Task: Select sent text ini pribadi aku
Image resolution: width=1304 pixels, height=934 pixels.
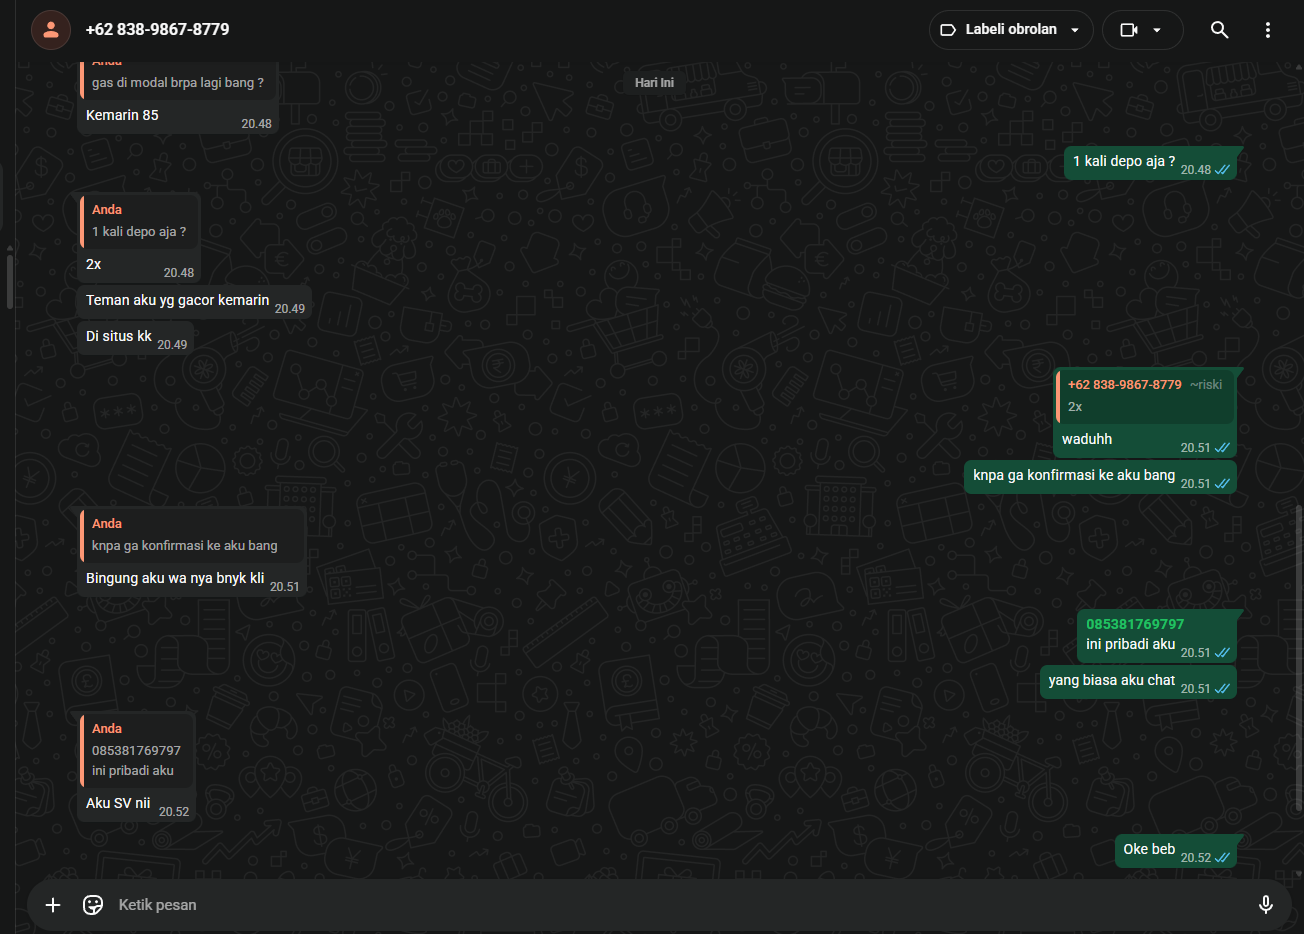Action: pyautogui.click(x=1131, y=644)
